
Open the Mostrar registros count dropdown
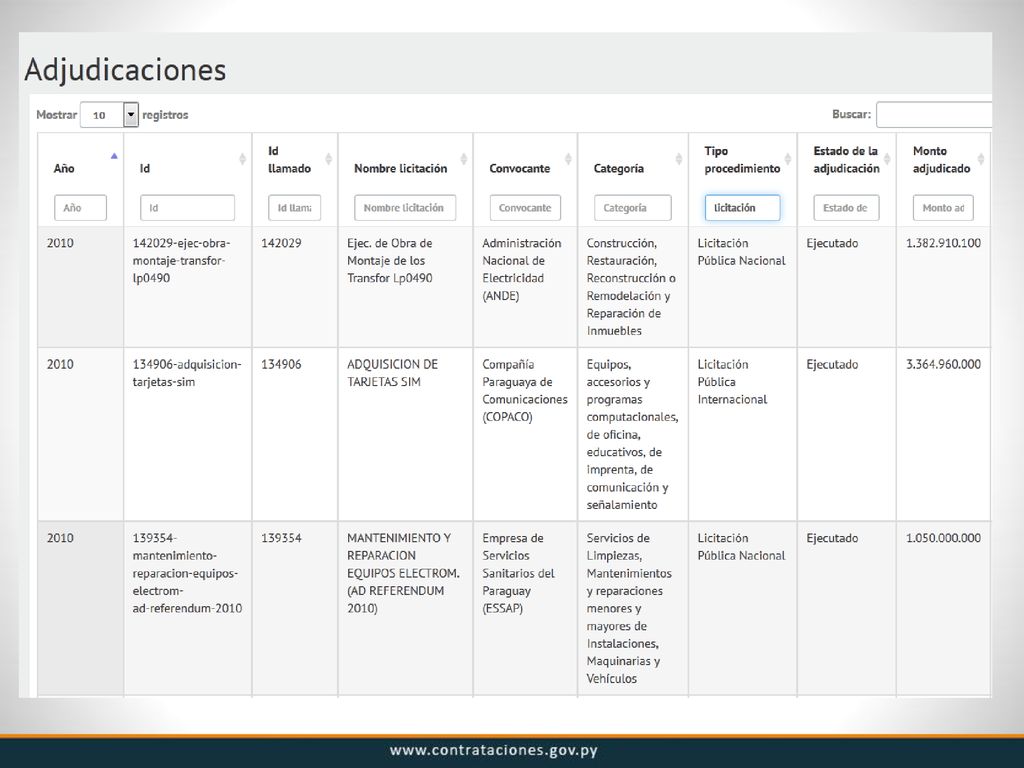[109, 115]
